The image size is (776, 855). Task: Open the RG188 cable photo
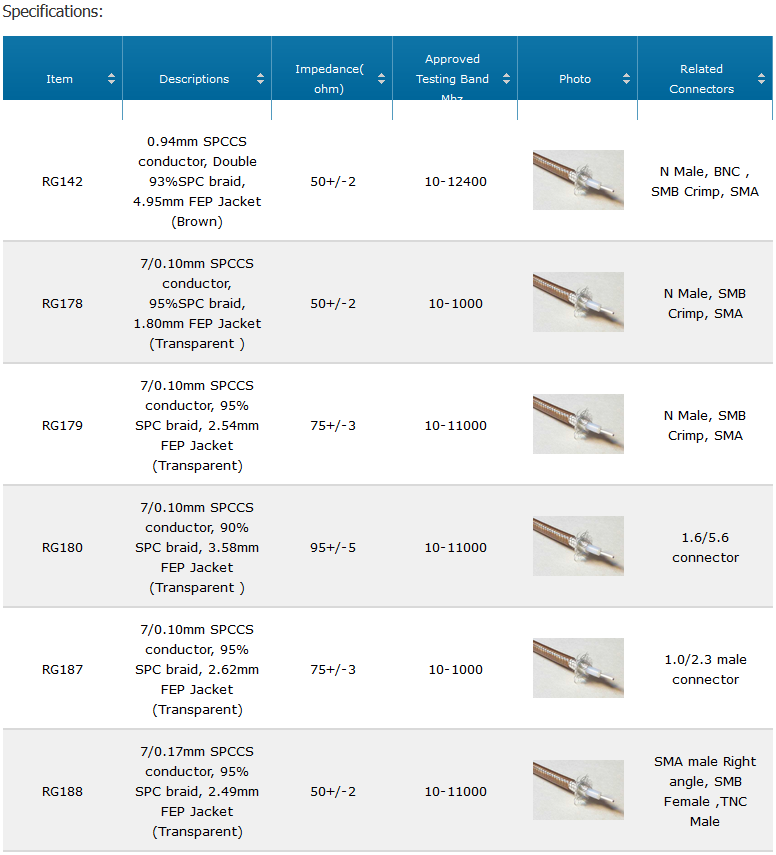click(578, 790)
